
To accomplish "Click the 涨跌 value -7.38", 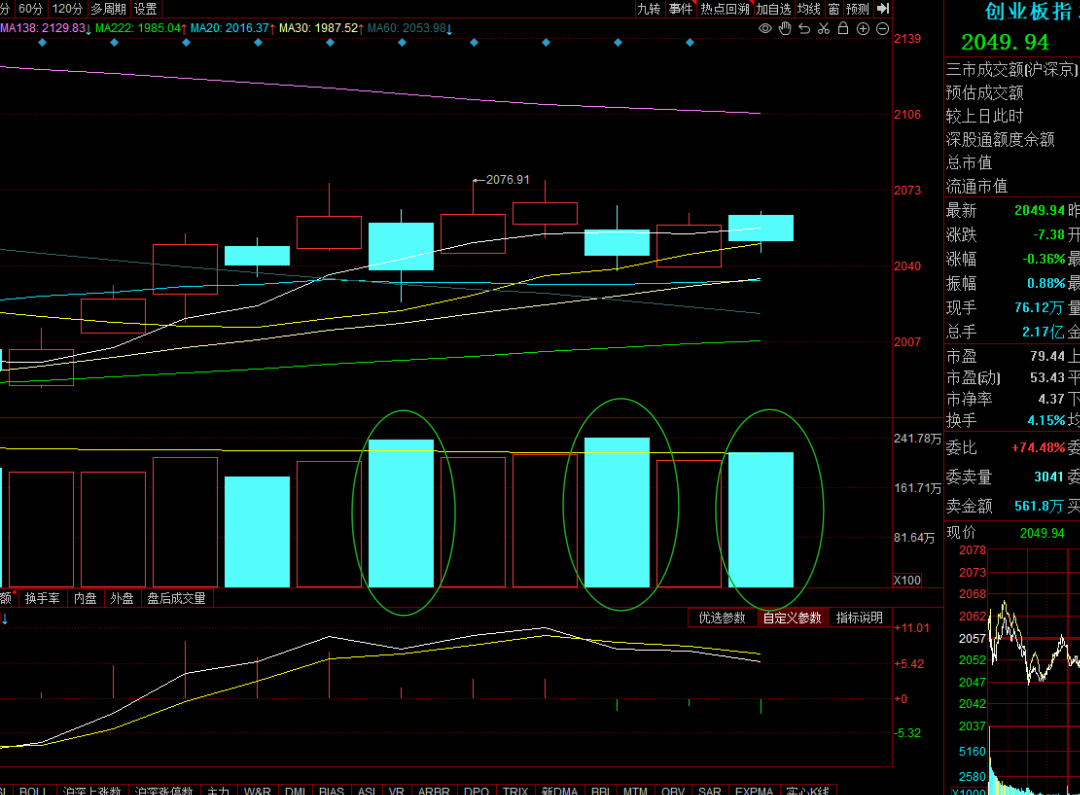I will point(1049,235).
